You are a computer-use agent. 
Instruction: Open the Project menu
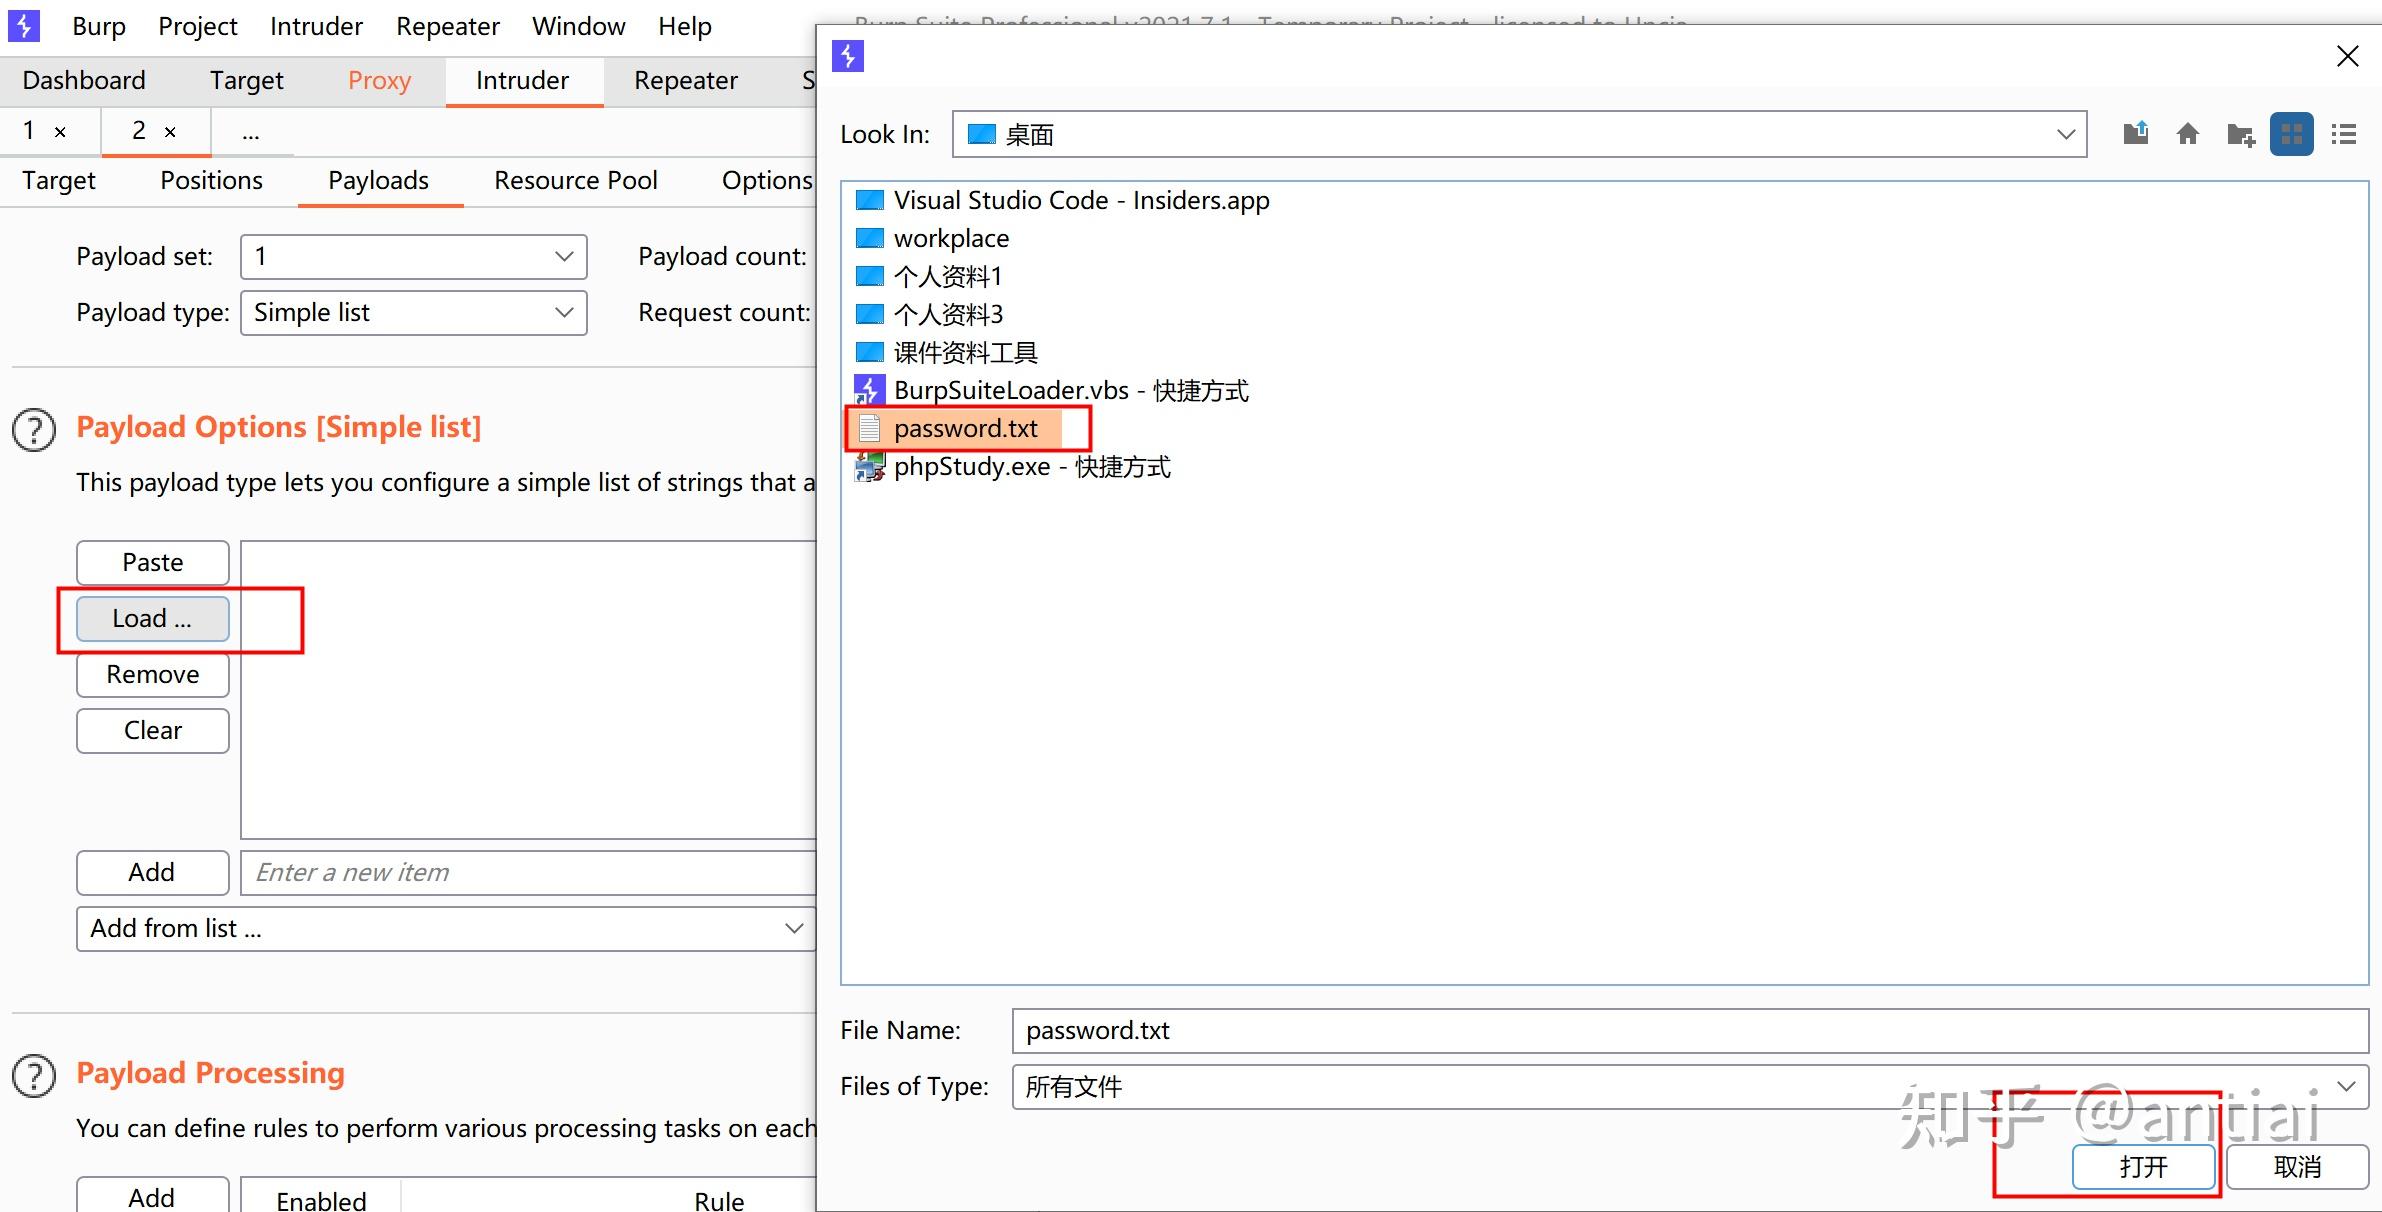198,26
